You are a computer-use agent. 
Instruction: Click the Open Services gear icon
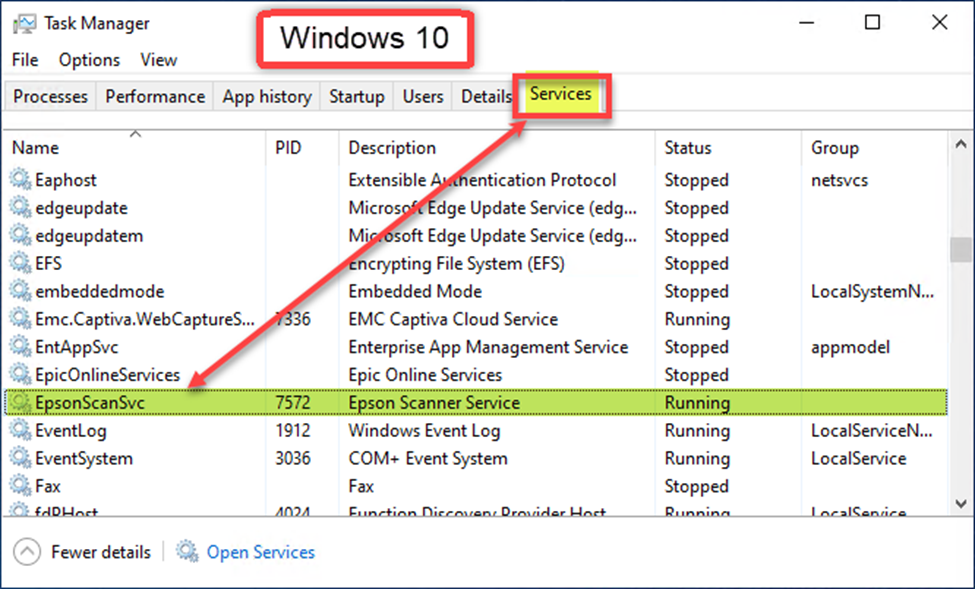click(x=186, y=552)
